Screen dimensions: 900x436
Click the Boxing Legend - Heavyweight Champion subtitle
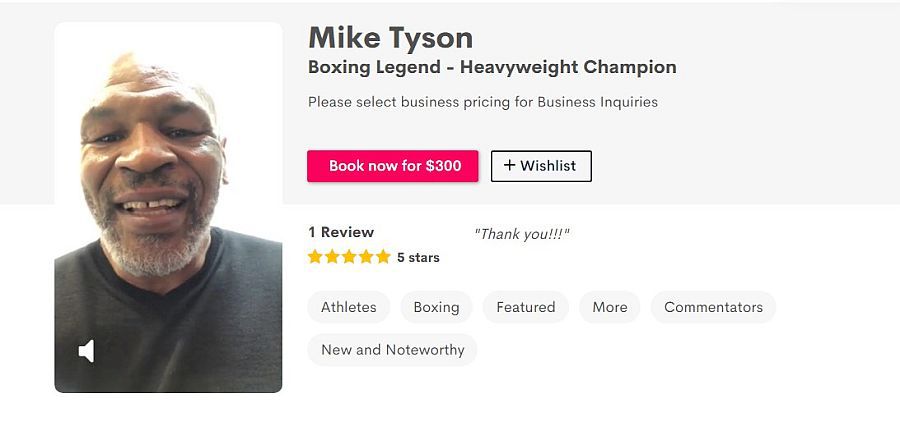tap(492, 67)
